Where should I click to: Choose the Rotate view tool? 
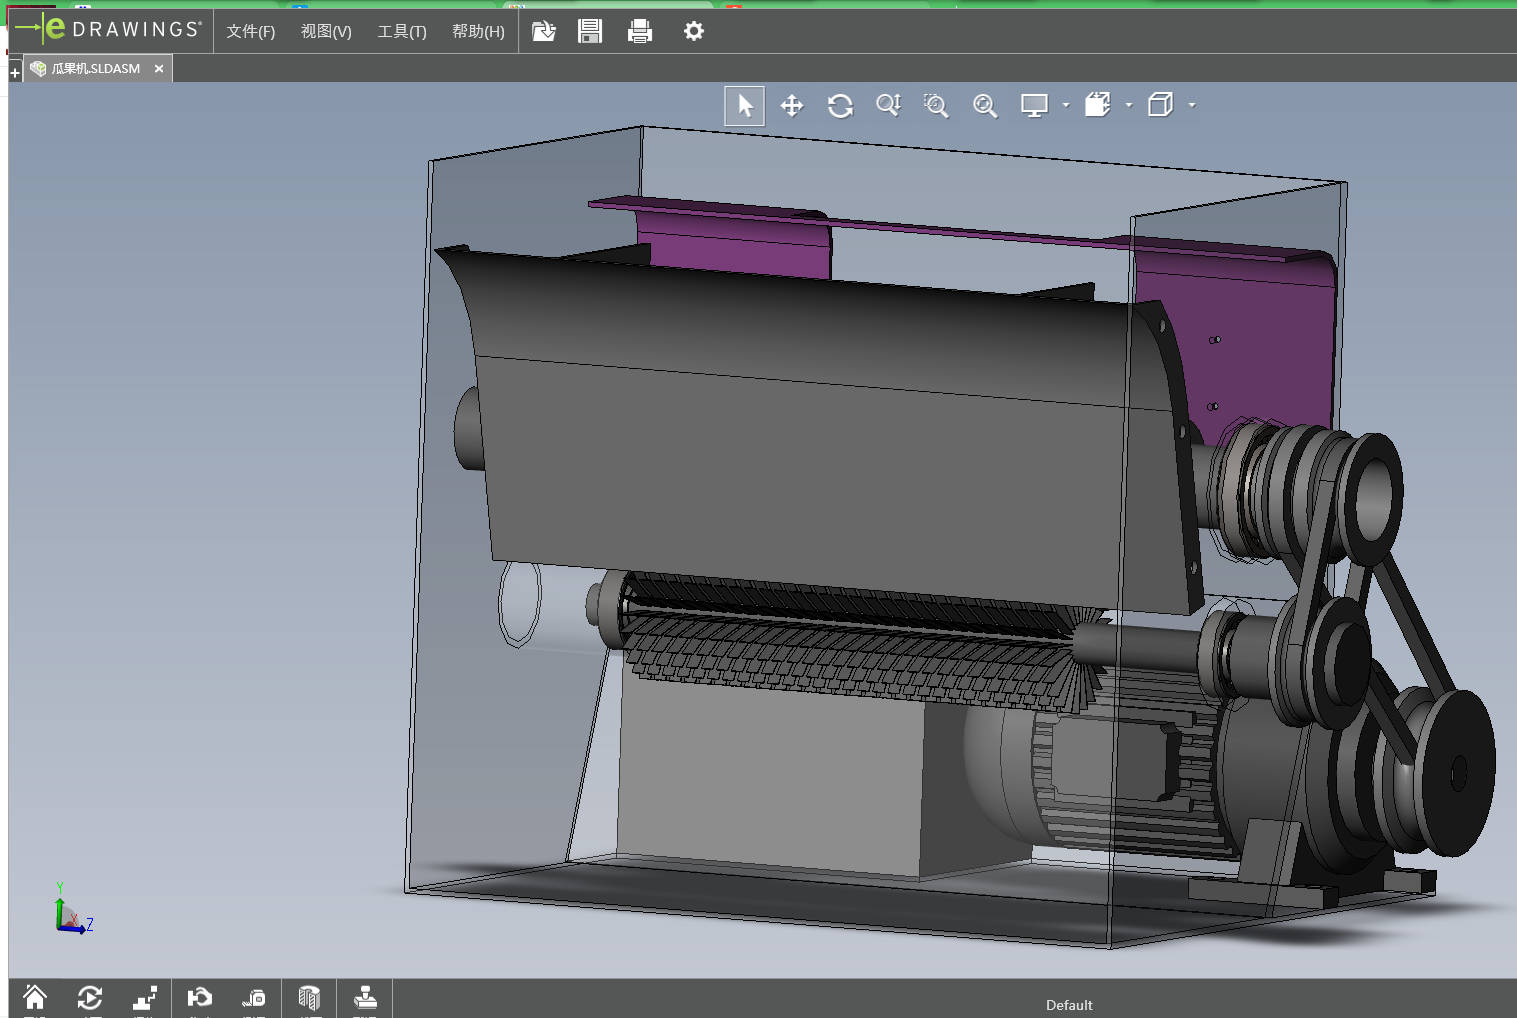(x=840, y=106)
